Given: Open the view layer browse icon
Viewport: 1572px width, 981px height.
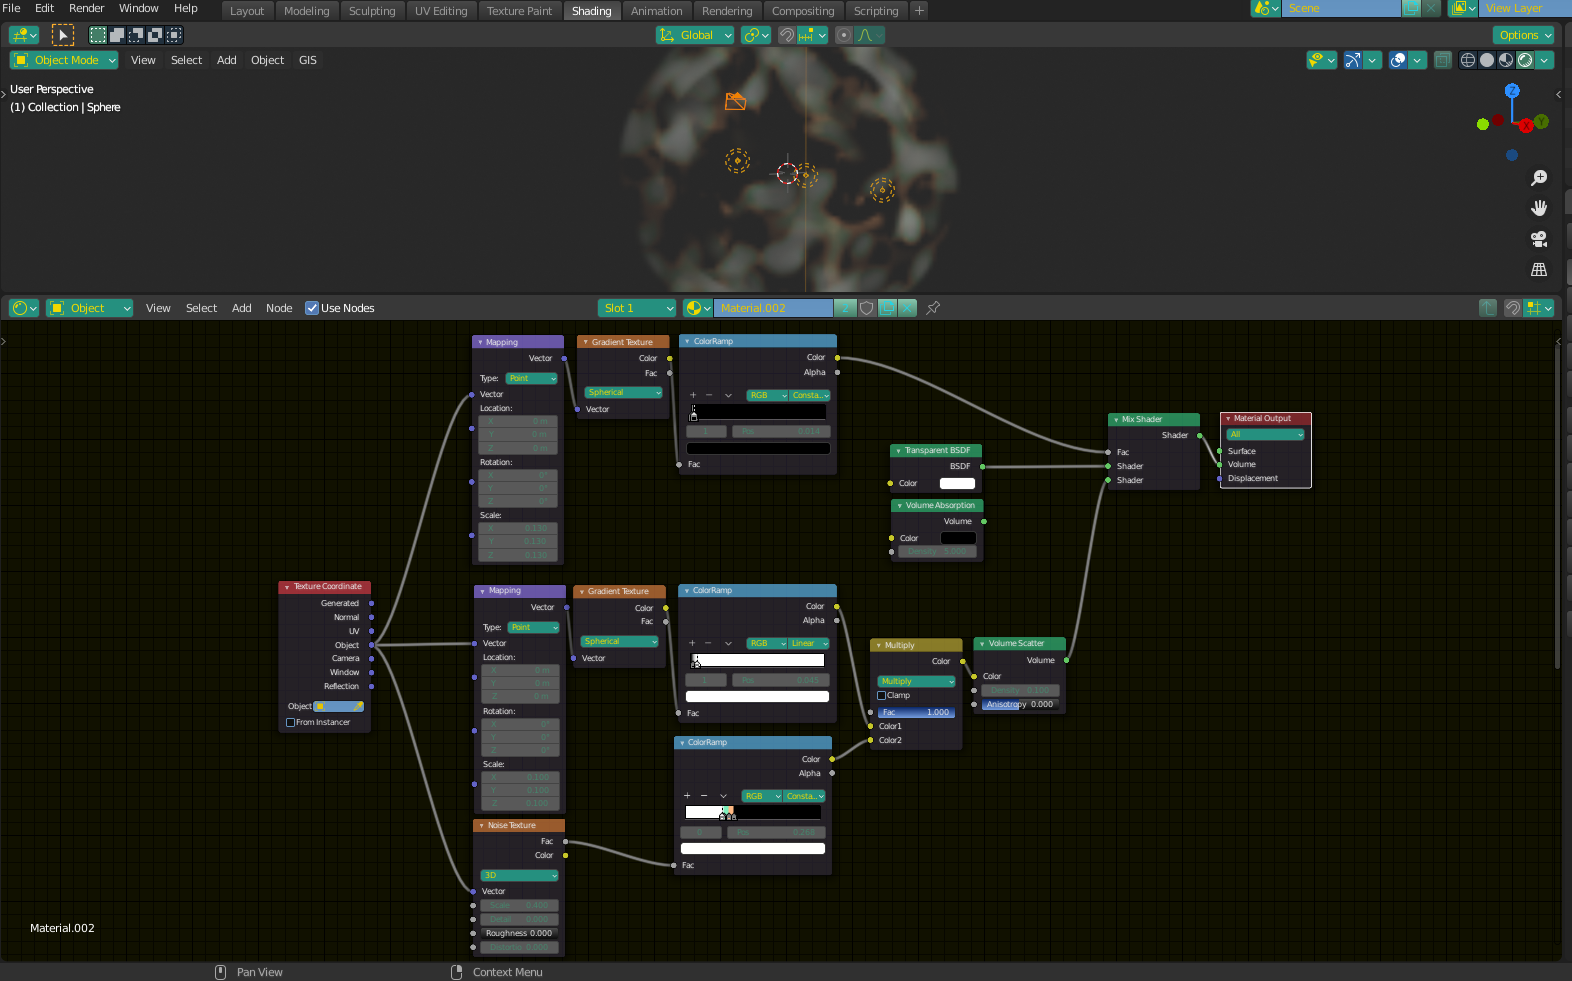Looking at the screenshot, I should 1463,8.
